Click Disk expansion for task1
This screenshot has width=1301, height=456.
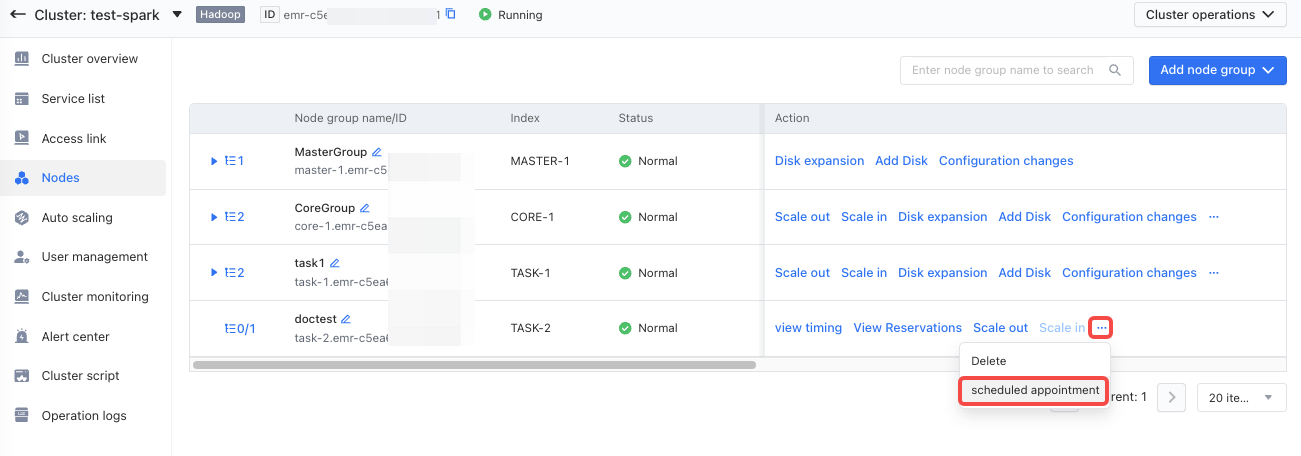click(x=942, y=273)
